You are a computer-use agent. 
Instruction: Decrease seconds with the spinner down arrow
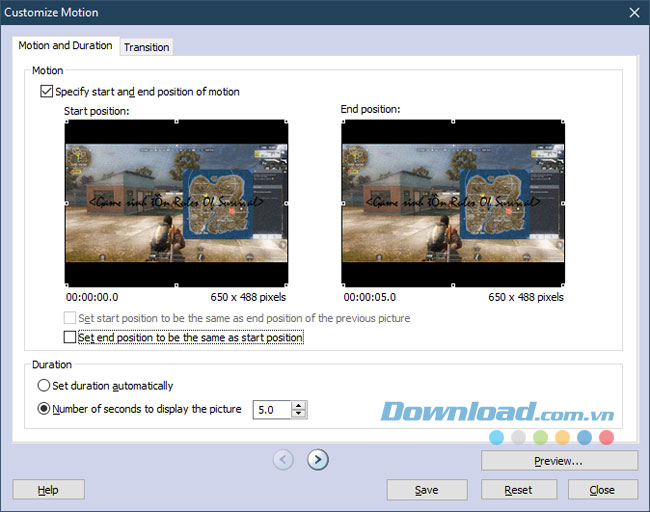click(298, 414)
